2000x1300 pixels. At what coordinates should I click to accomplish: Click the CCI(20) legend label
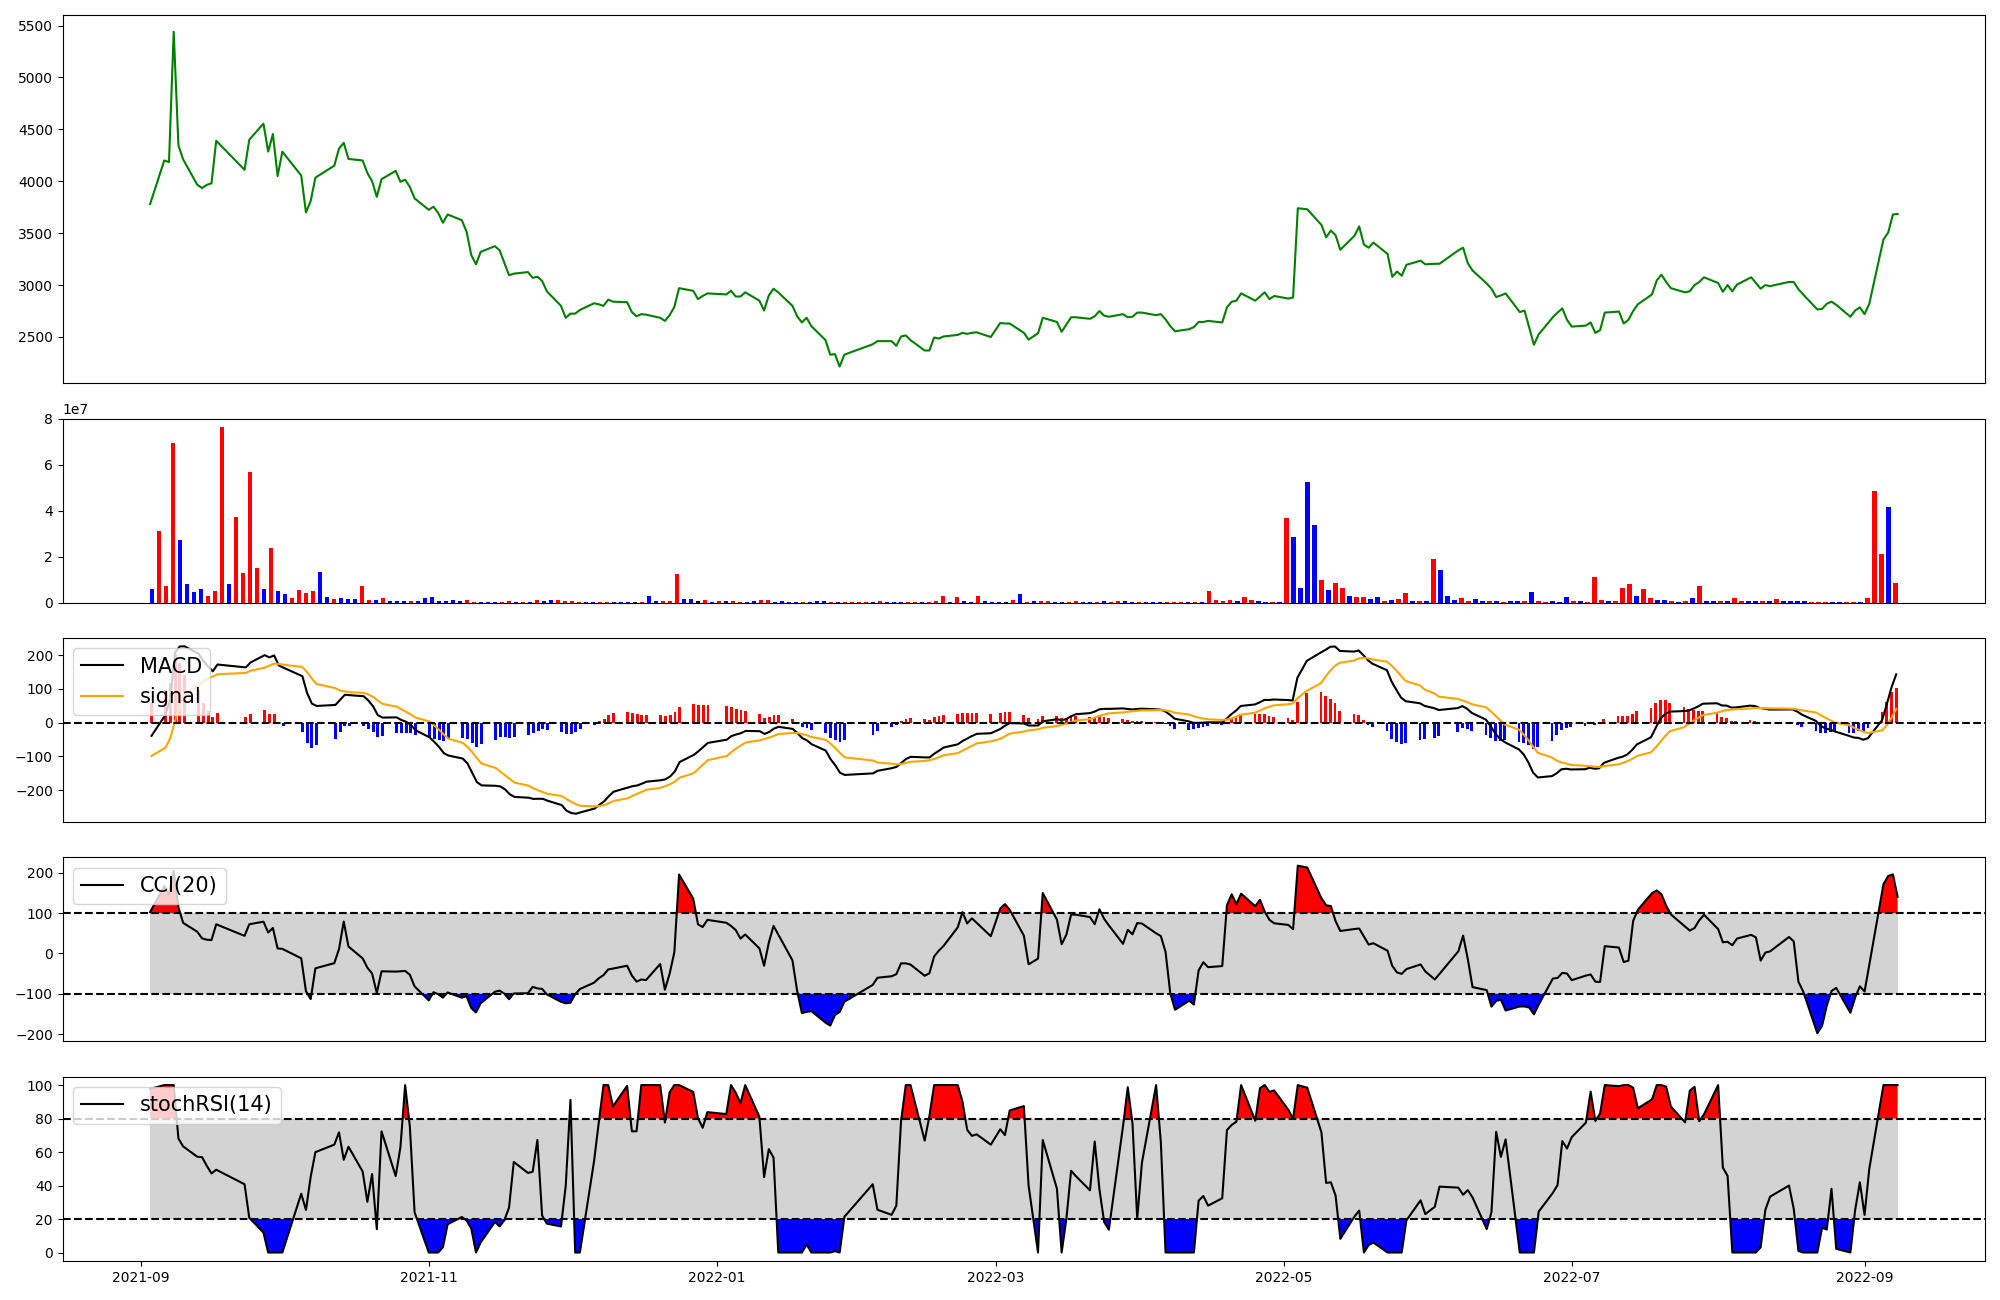tap(177, 885)
